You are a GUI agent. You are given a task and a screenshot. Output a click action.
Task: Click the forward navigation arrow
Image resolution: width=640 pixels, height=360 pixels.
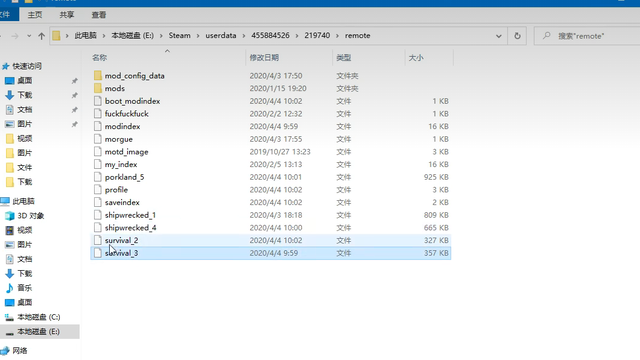pos(15,36)
